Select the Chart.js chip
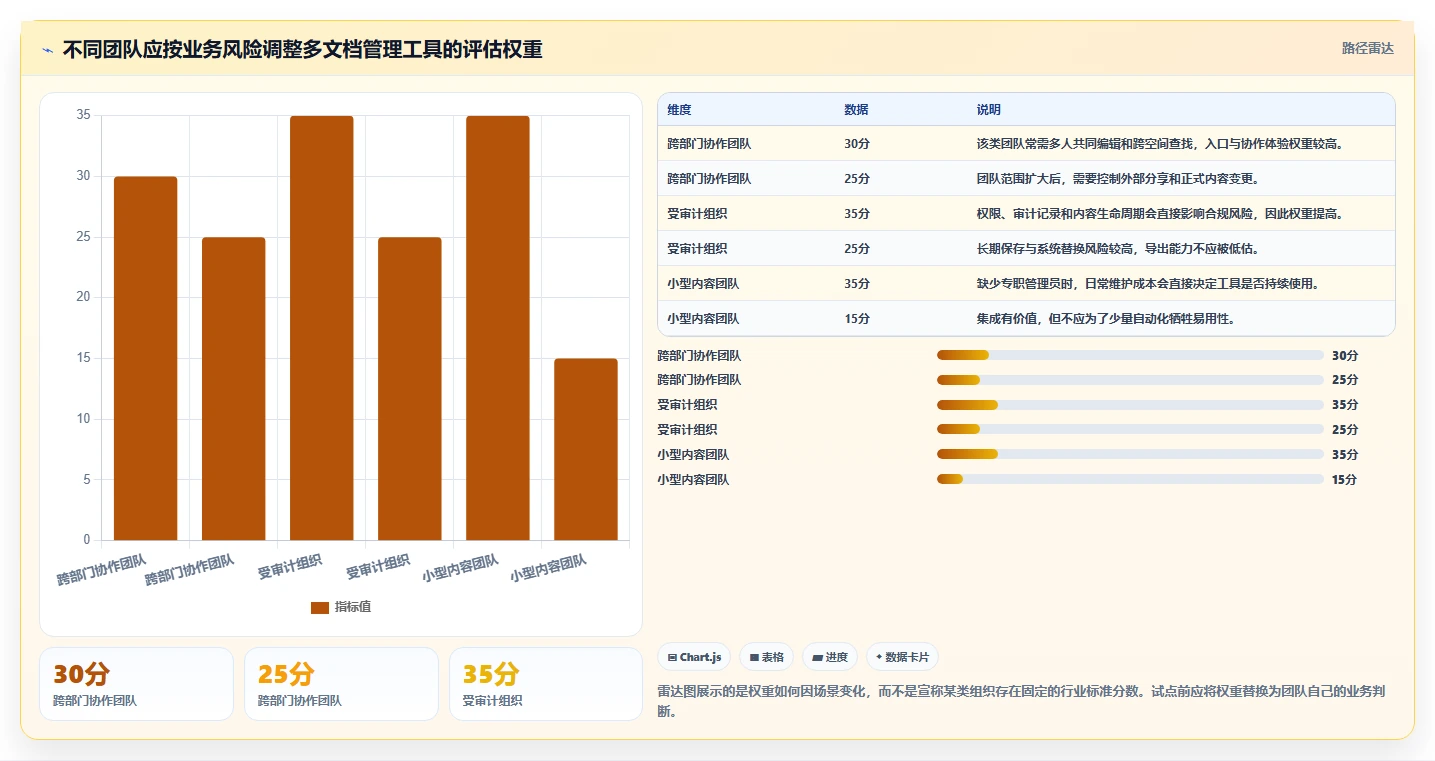This screenshot has height=761, width=1435. [694, 657]
